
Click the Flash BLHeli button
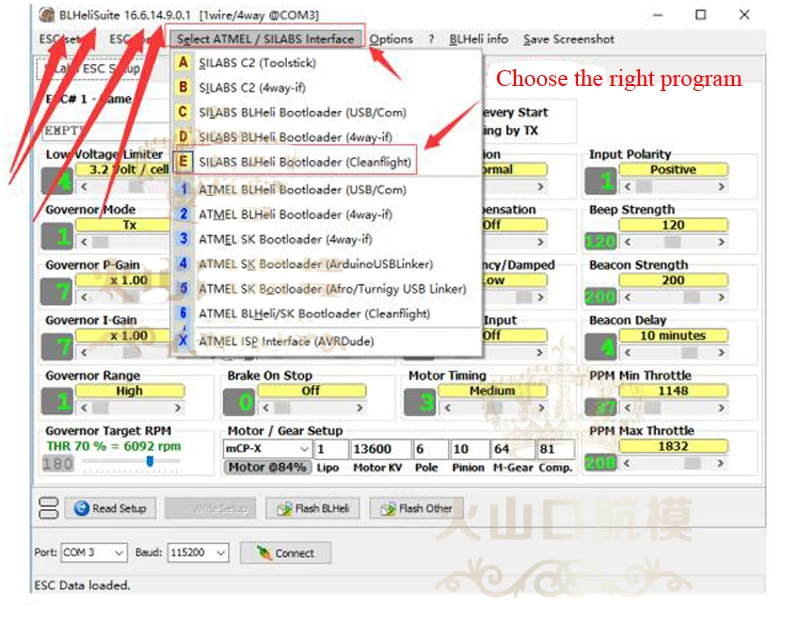(312, 508)
